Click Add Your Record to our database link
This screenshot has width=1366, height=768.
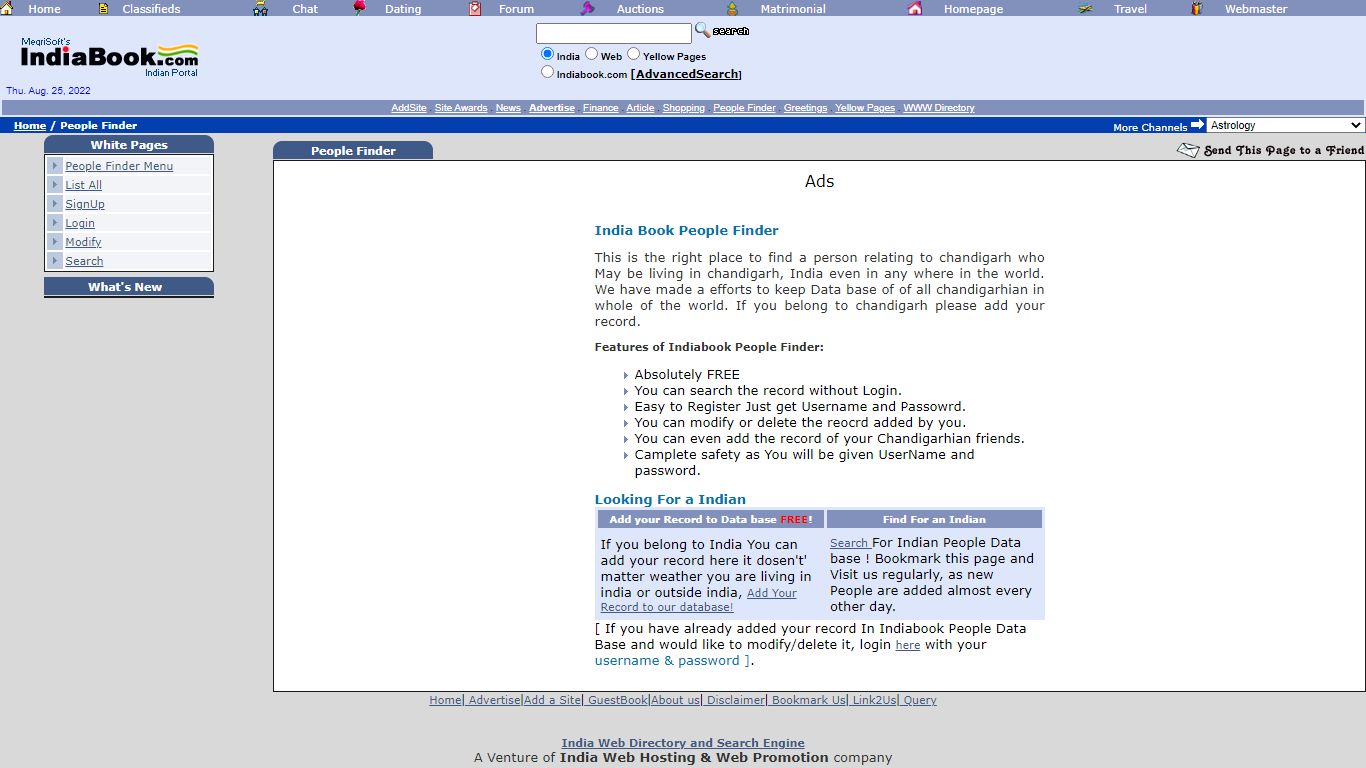[x=699, y=600]
